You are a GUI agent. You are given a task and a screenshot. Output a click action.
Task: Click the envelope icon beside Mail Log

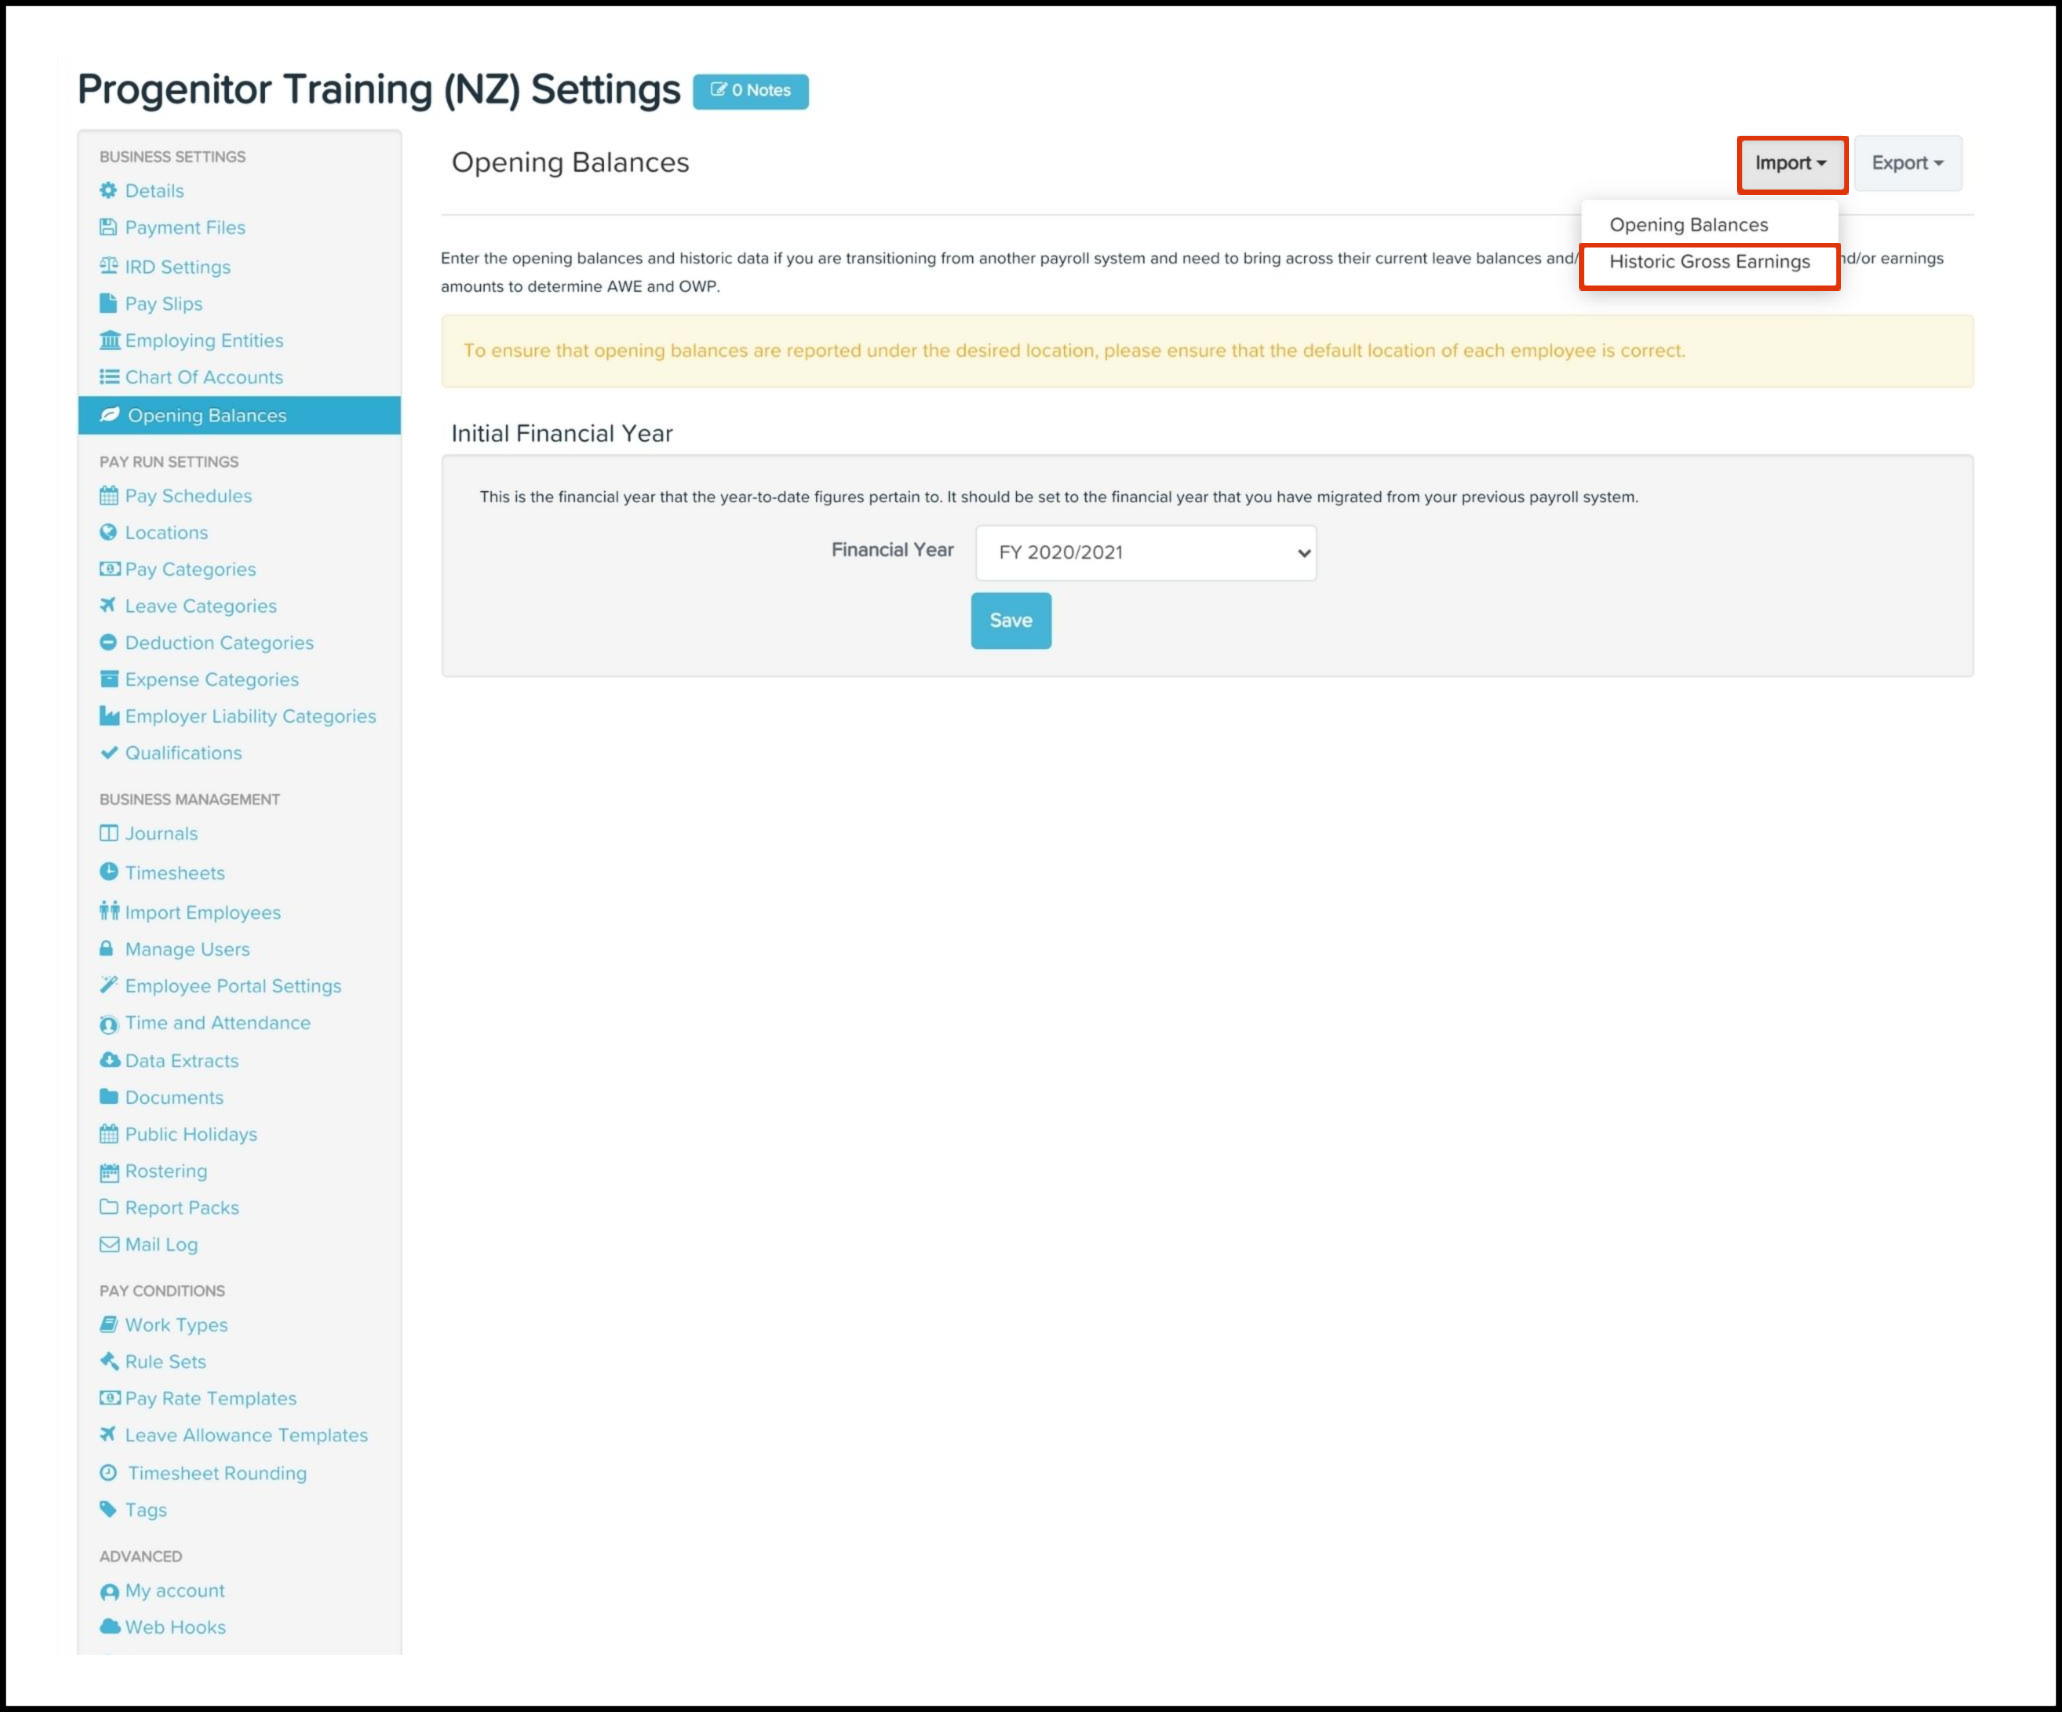pos(109,1244)
